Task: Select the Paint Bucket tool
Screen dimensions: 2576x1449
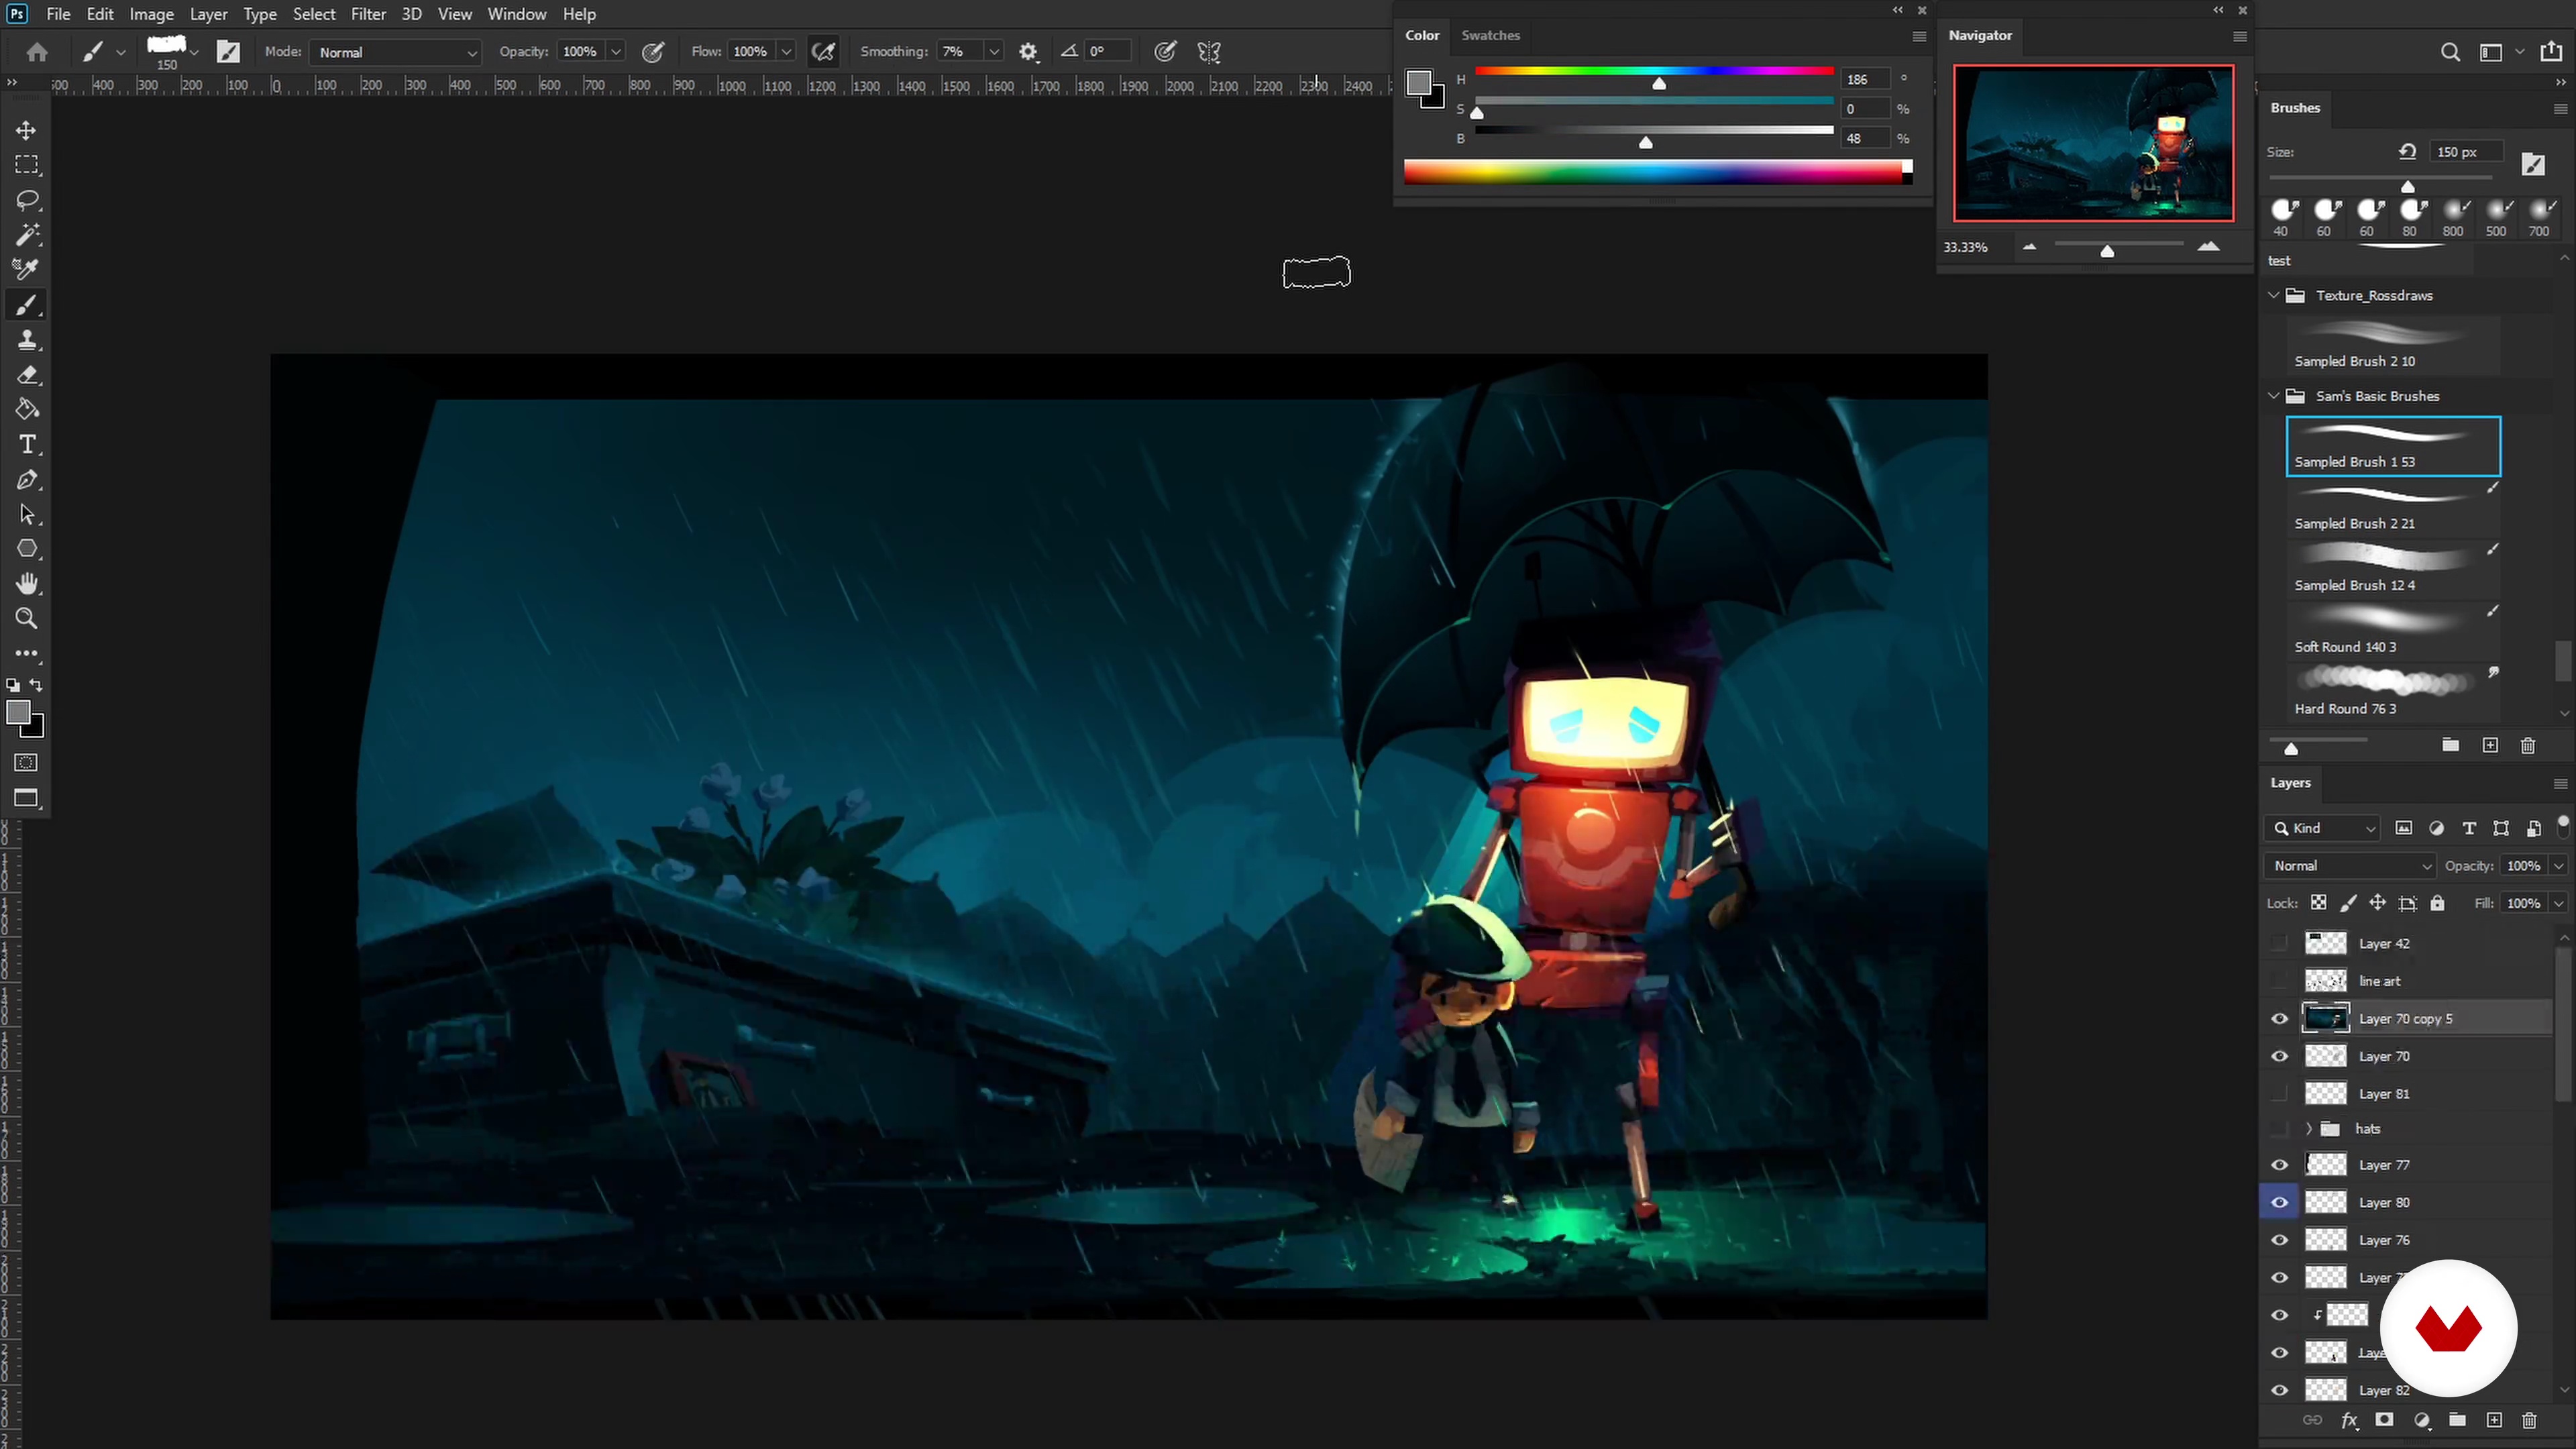Action: [x=27, y=409]
